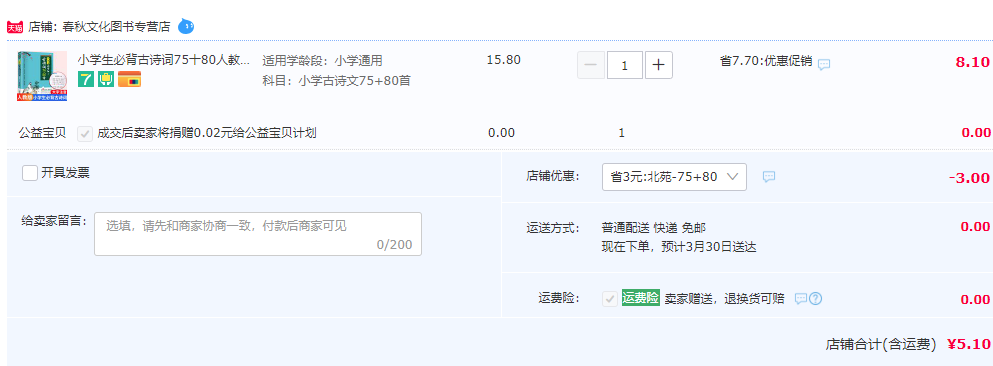Toggle the 公益宝贝 donation checkbox
Viewport: 993px width, 366px height.
[x=85, y=134]
